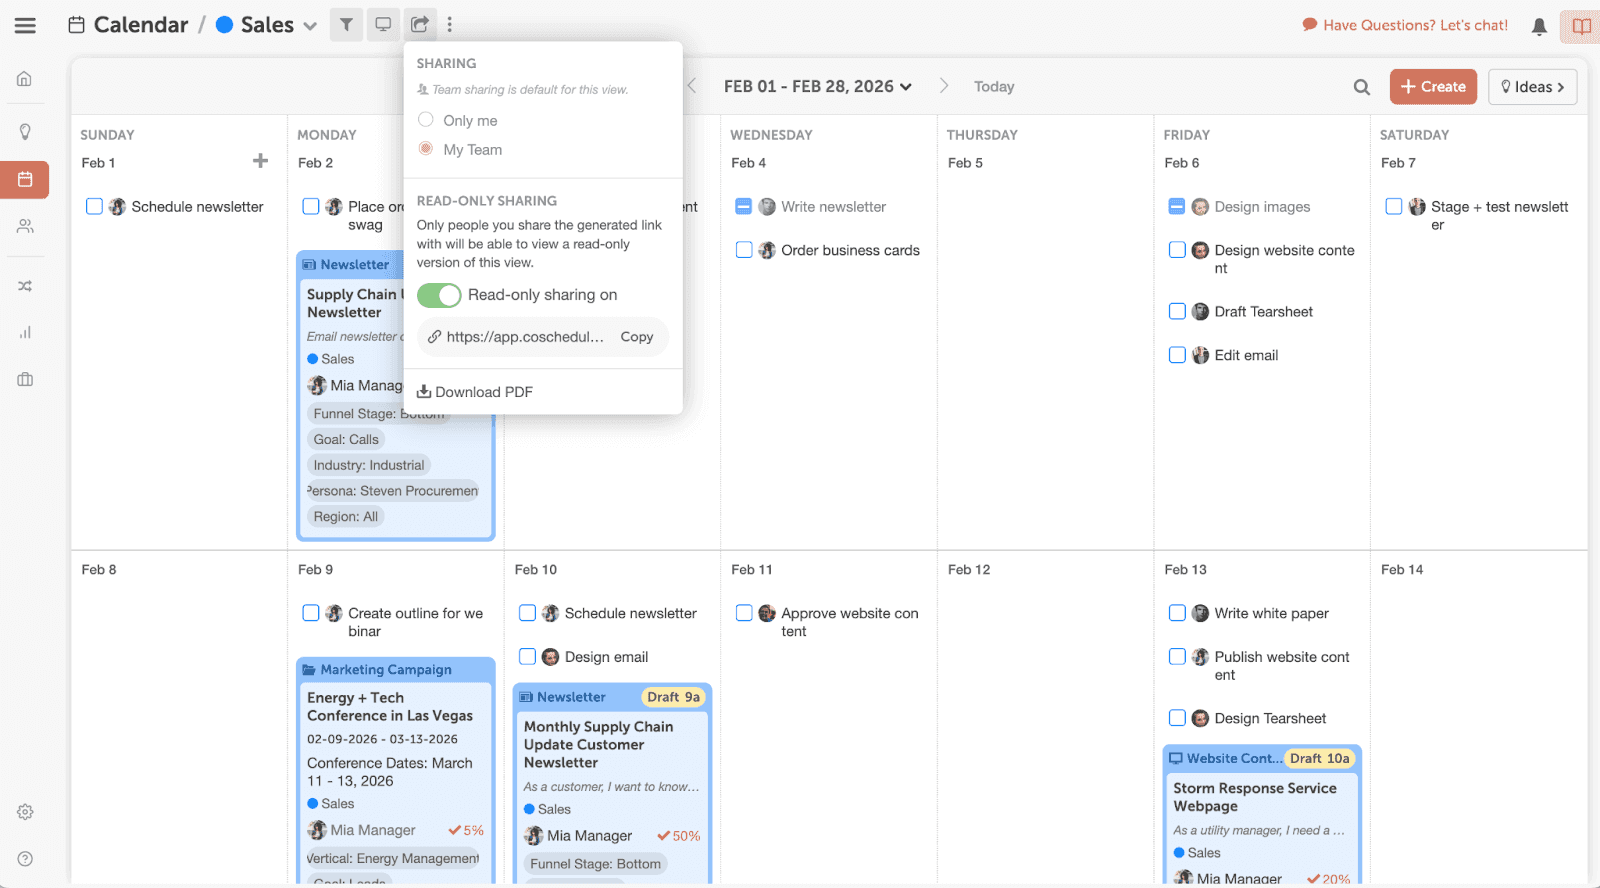
Task: Click the Calendar breadcrumb title
Action: (x=141, y=25)
